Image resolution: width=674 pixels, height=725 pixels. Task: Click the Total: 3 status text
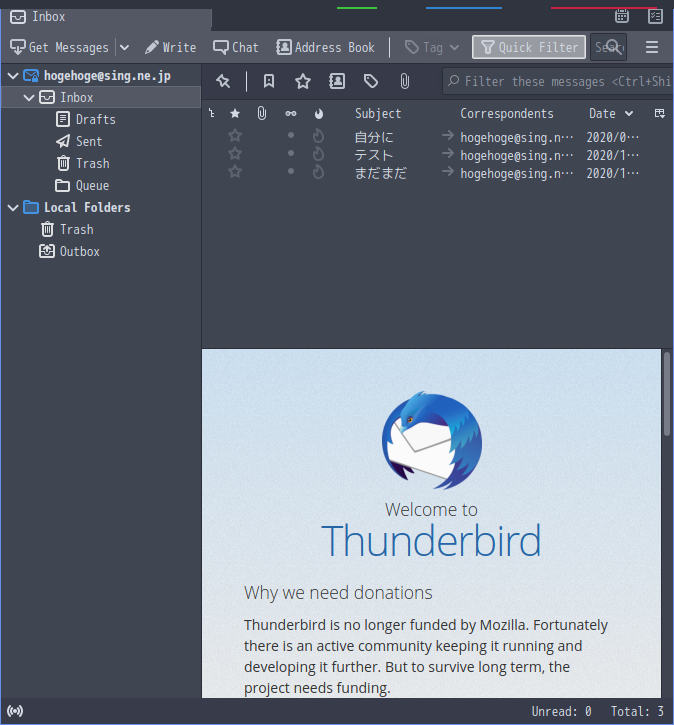tap(637, 711)
